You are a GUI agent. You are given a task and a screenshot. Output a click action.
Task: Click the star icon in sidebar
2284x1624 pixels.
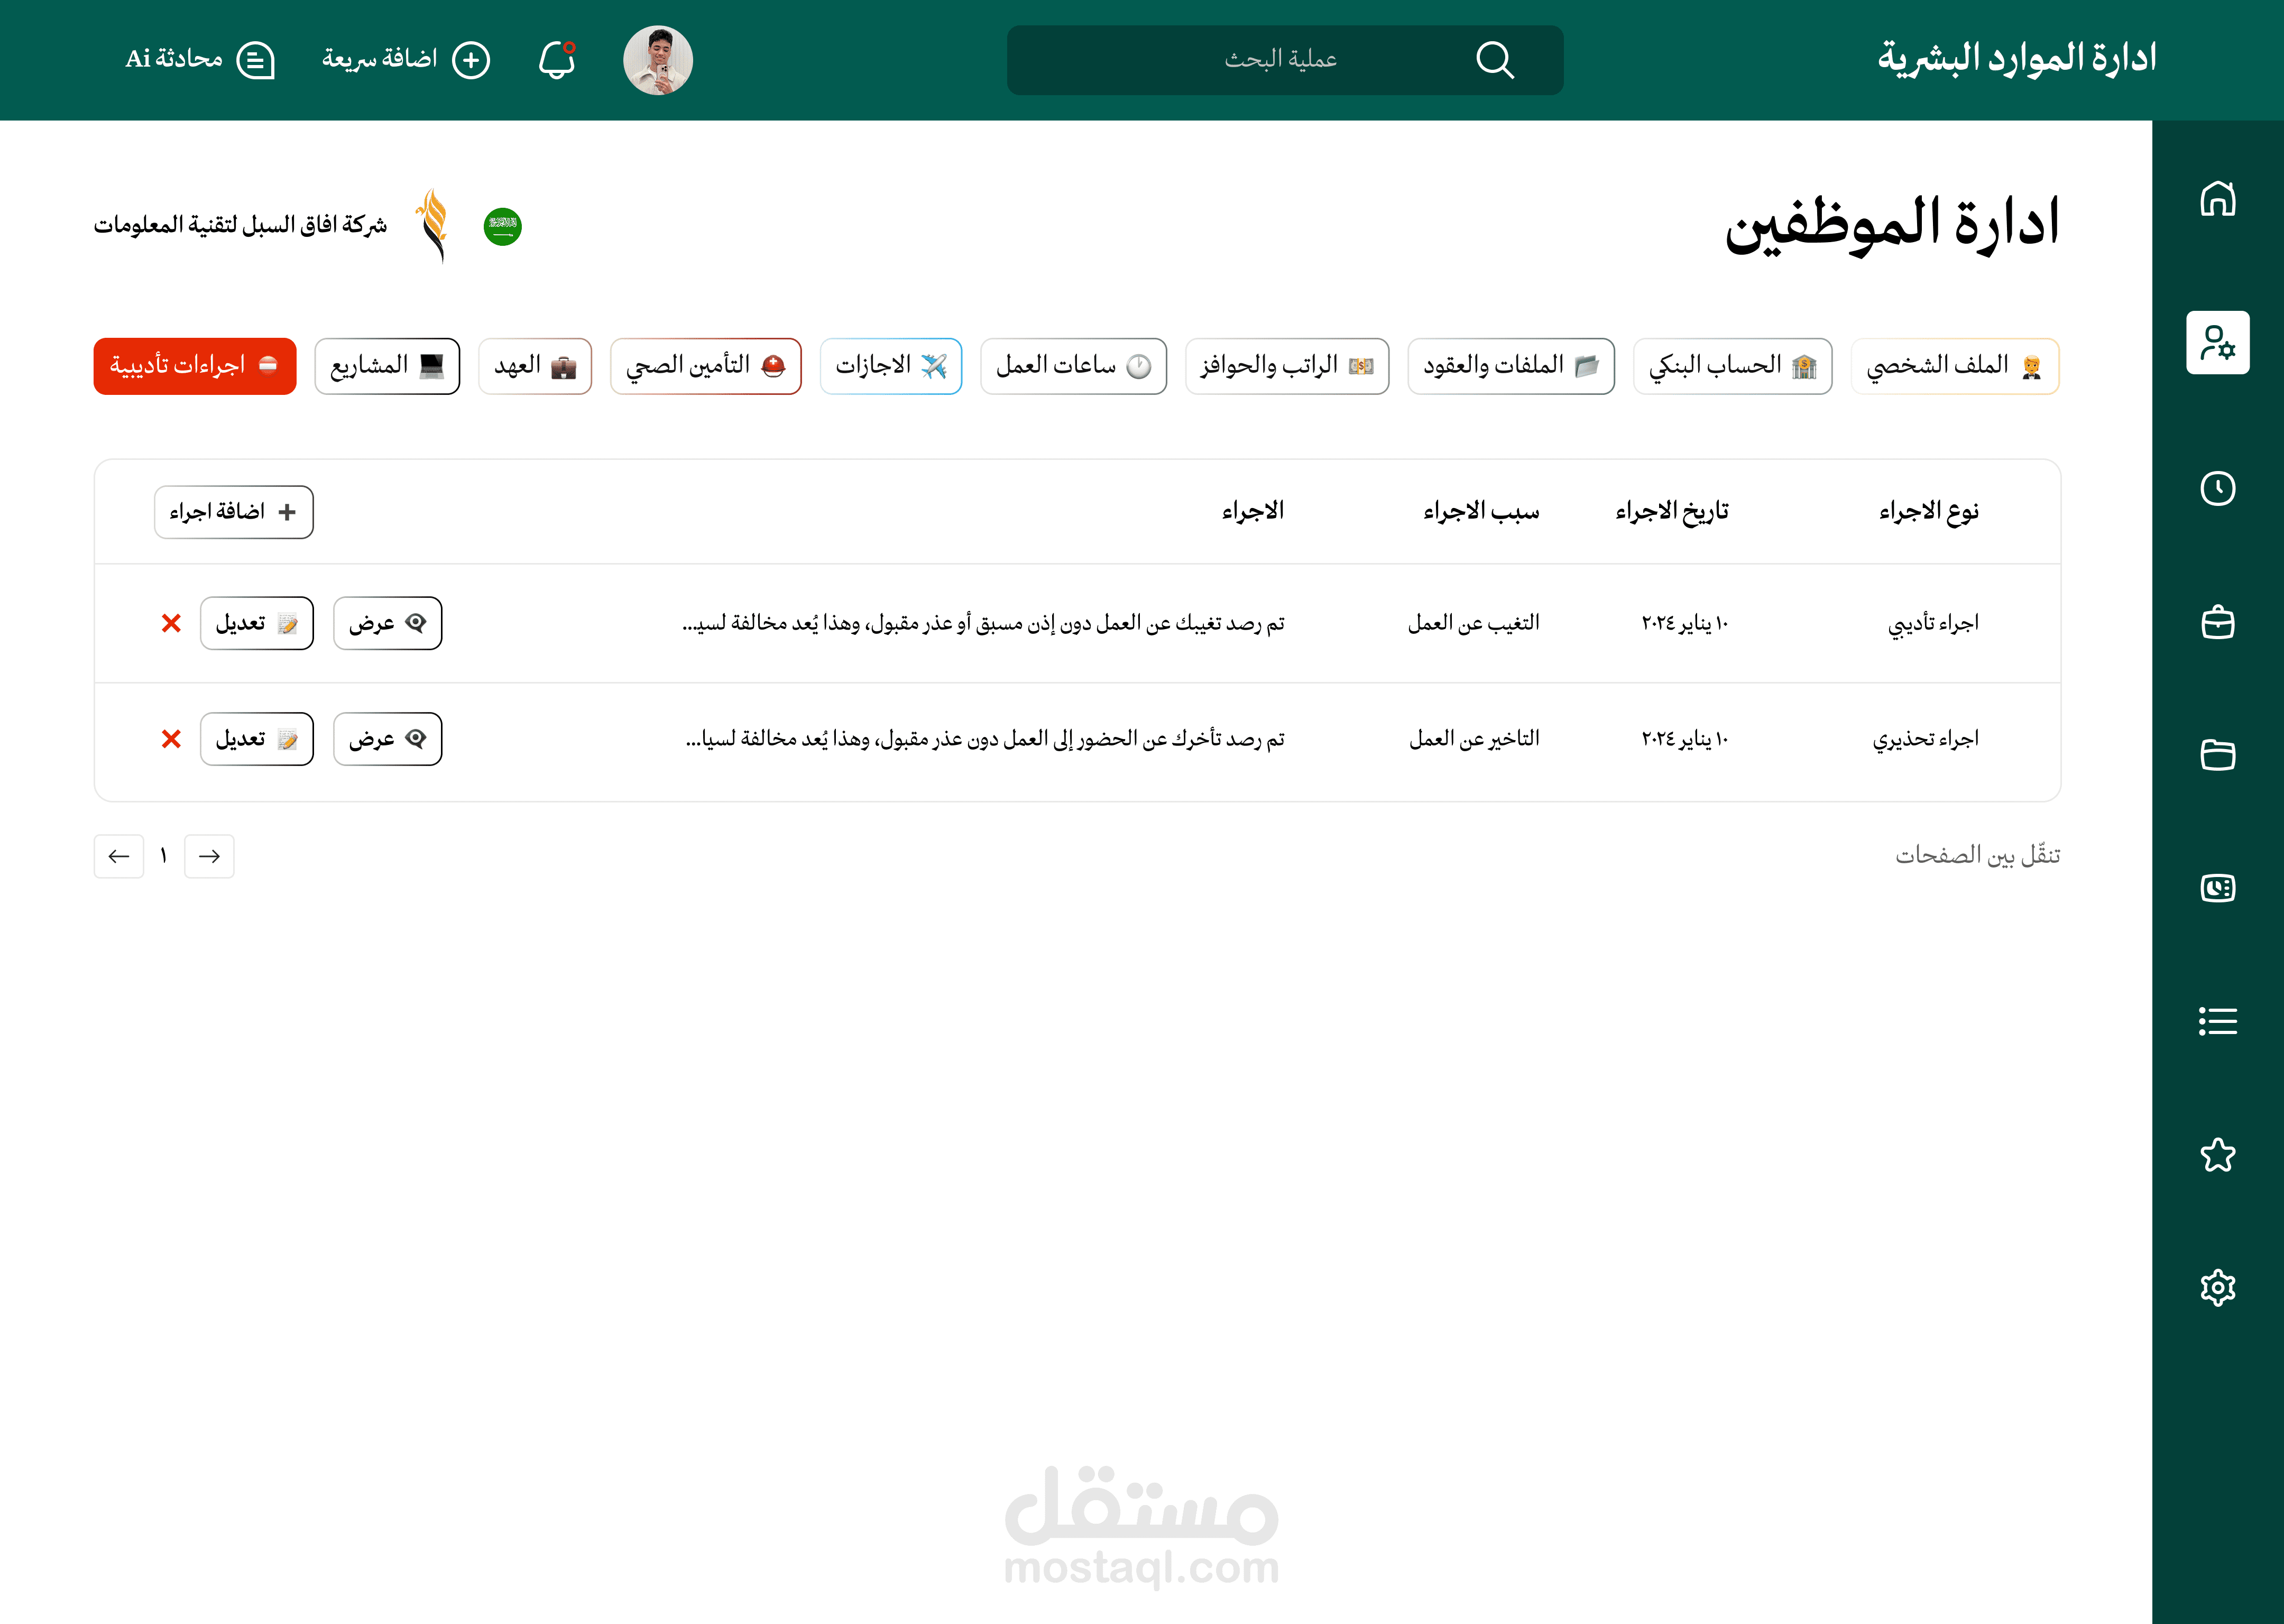2217,1155
